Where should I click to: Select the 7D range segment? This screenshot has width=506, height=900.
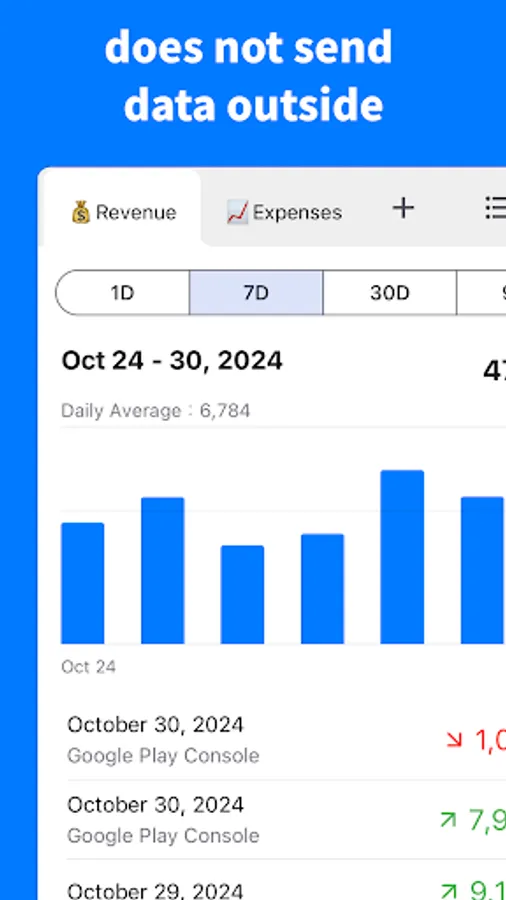click(x=256, y=293)
